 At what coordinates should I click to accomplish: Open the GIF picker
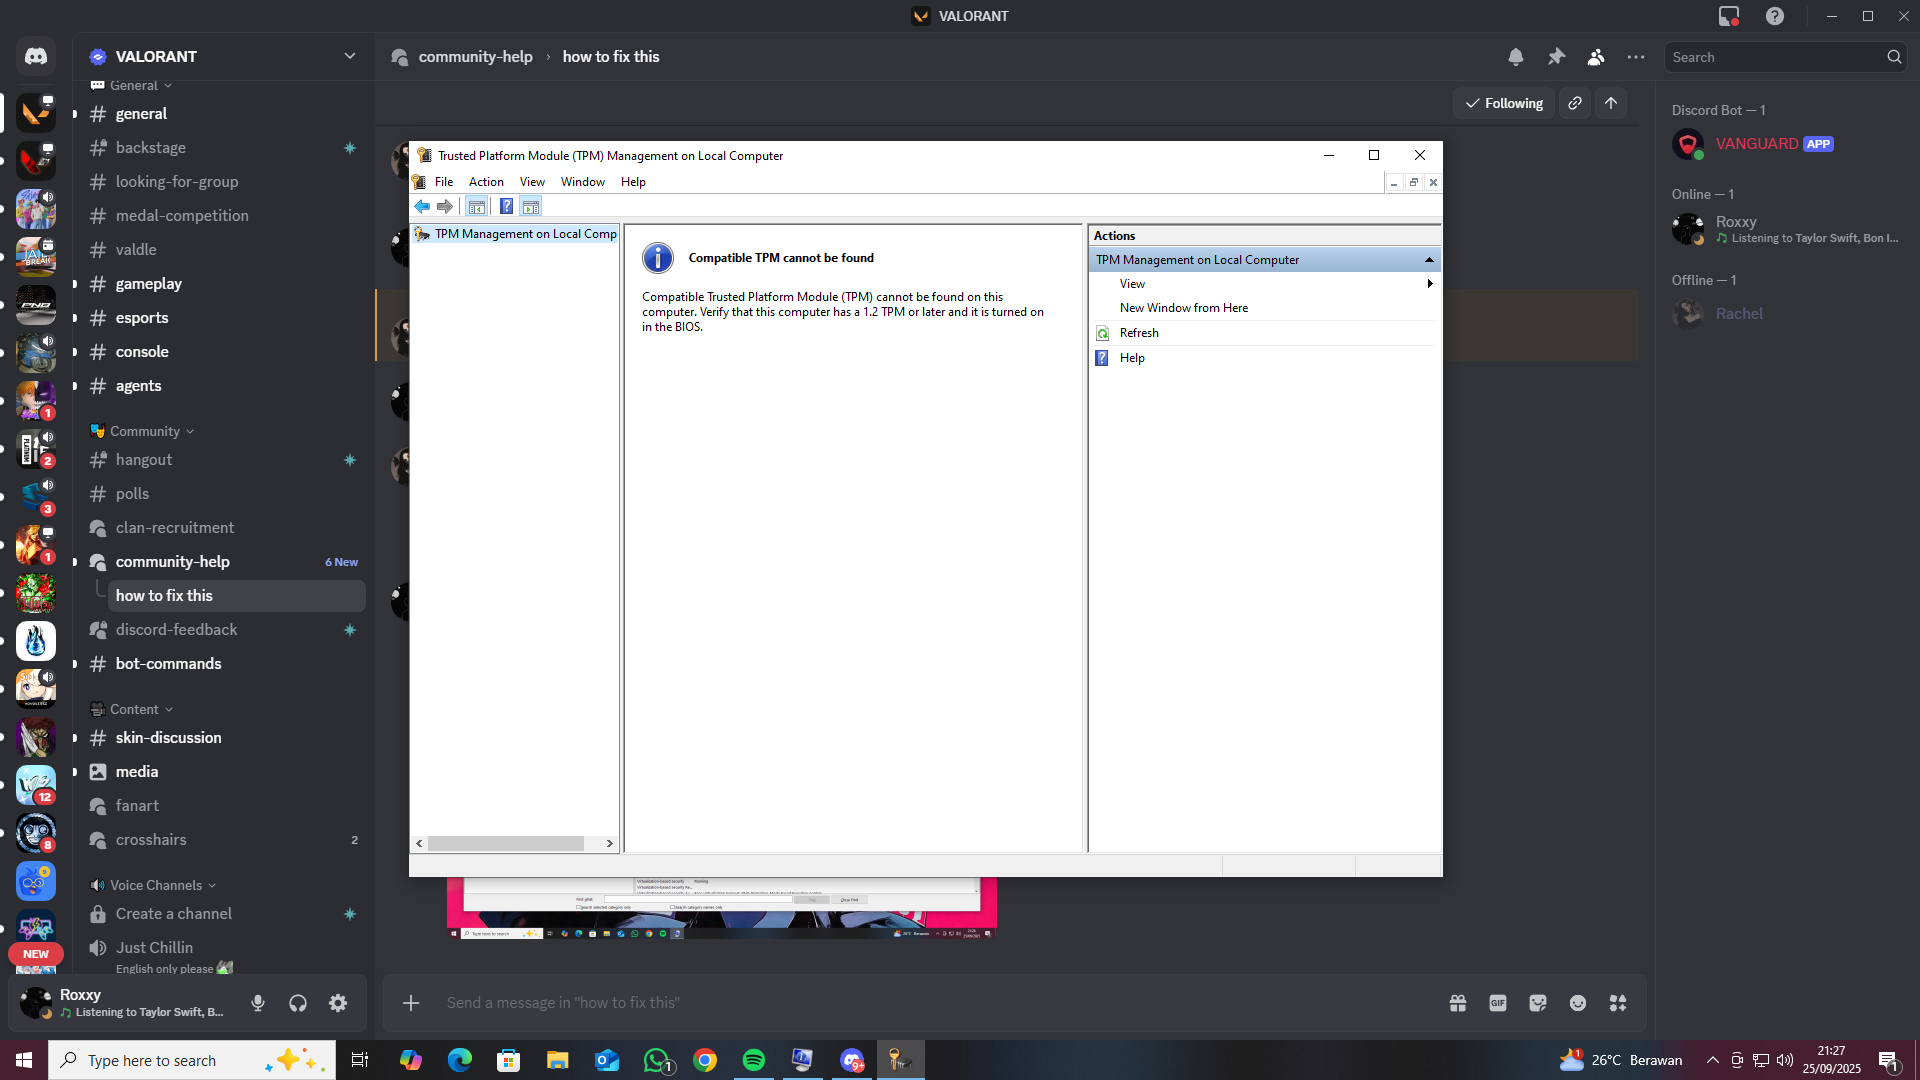point(1497,1003)
